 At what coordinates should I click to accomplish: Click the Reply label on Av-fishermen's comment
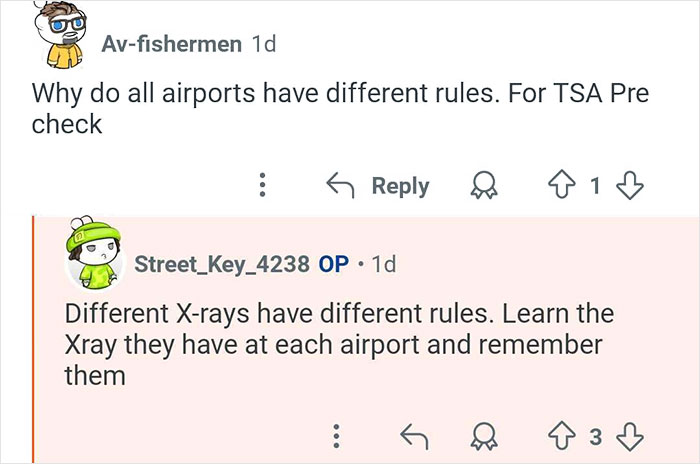point(400,186)
